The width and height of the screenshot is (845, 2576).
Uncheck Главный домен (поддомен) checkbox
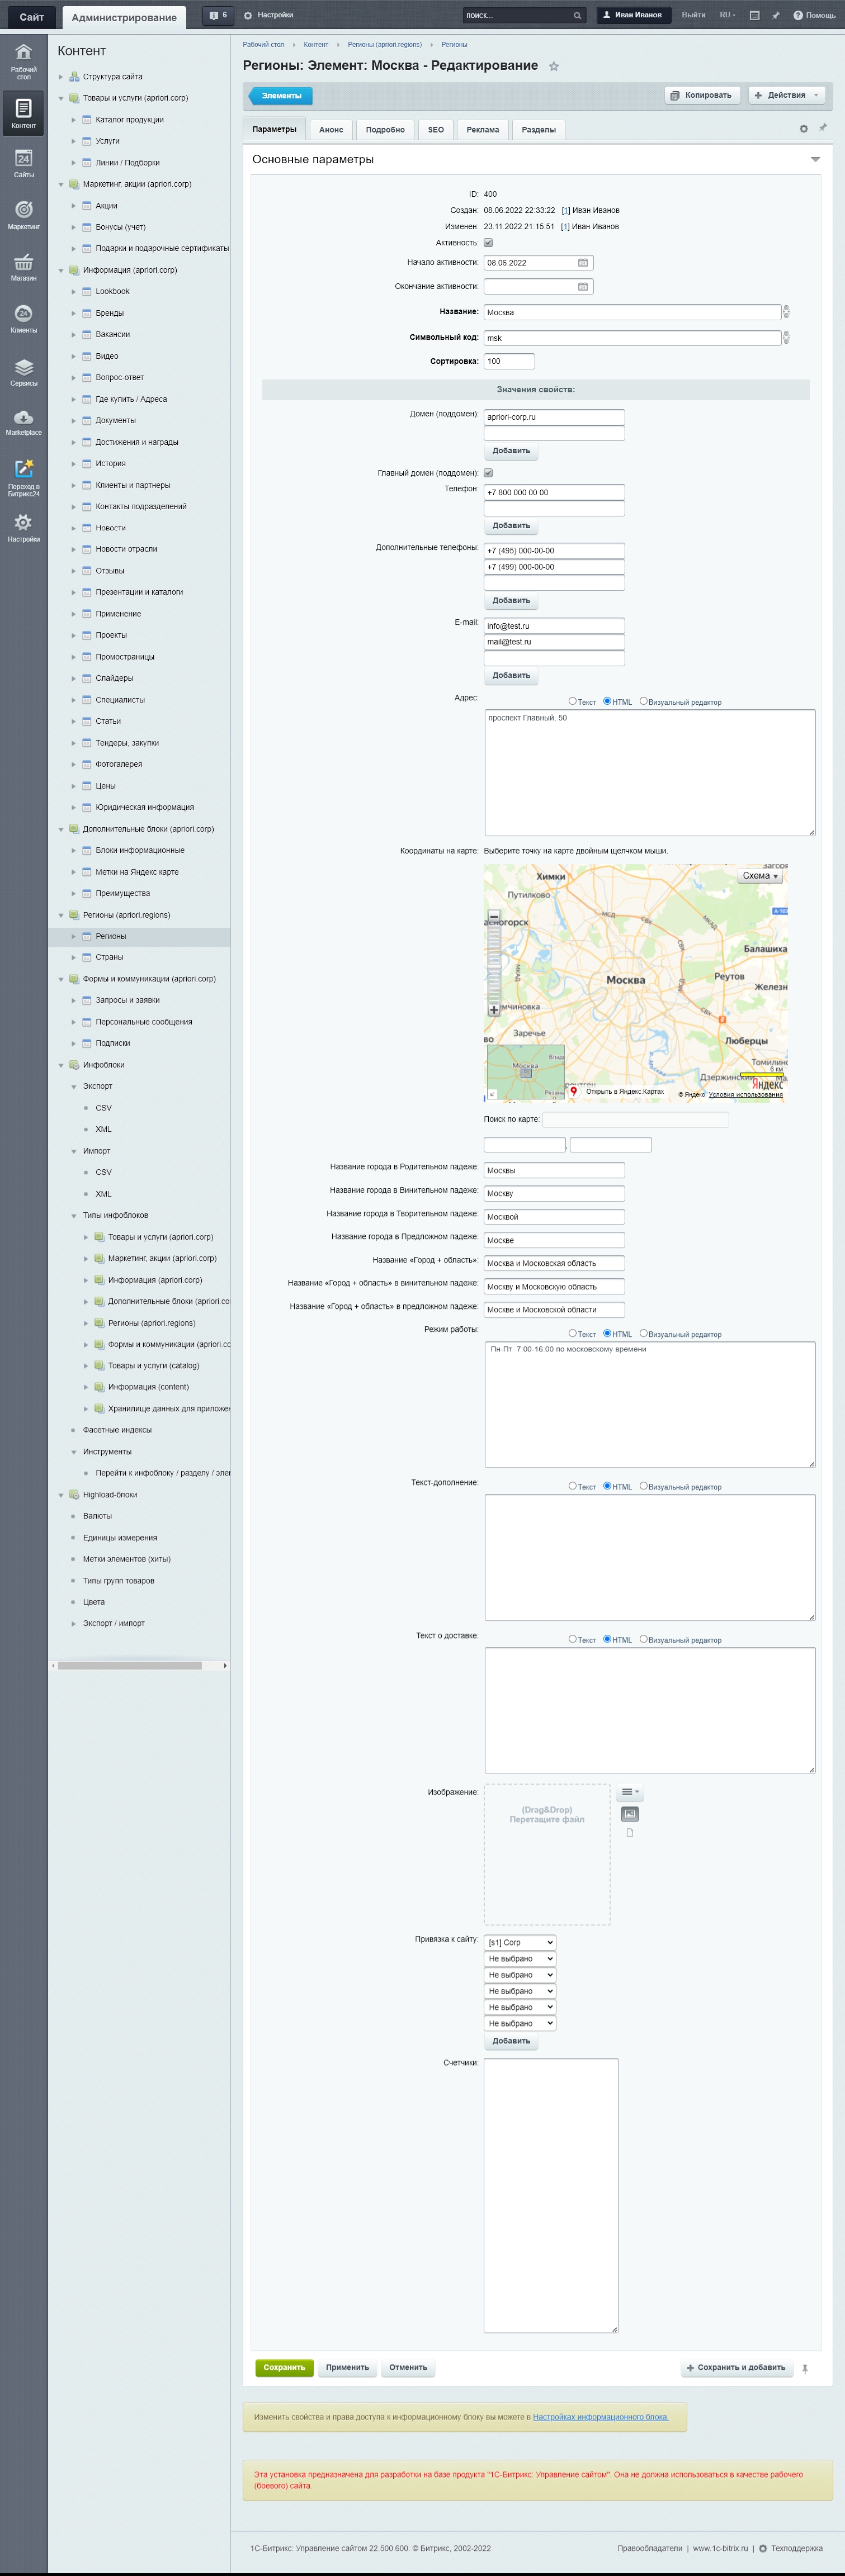(x=488, y=473)
